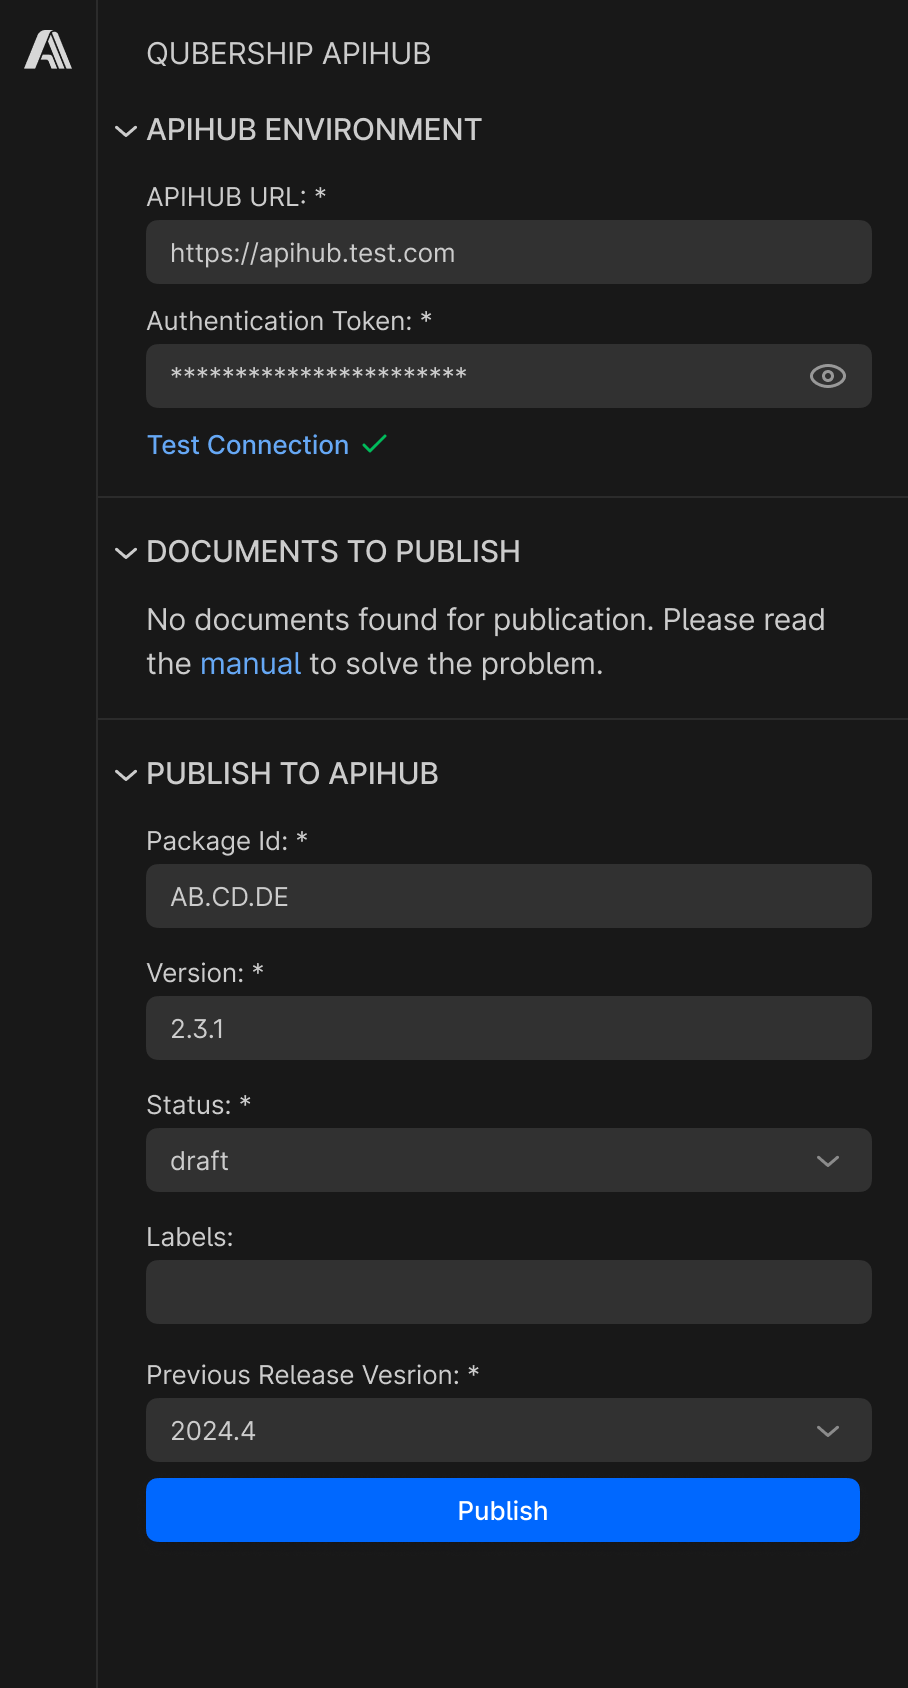Click the Status dropdown chevron arrow
Image resolution: width=908 pixels, height=1688 pixels.
click(827, 1161)
